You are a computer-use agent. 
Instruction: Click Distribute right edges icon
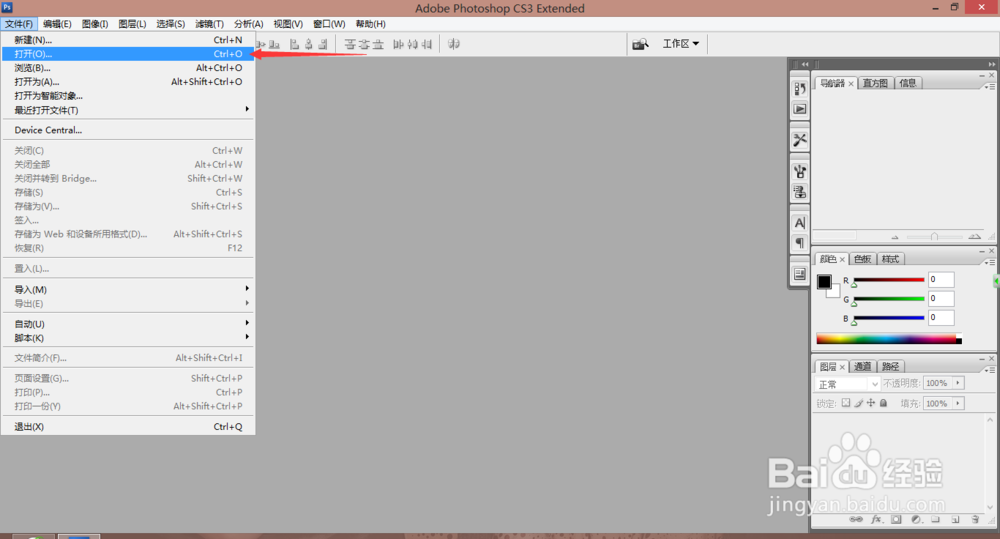[427, 44]
